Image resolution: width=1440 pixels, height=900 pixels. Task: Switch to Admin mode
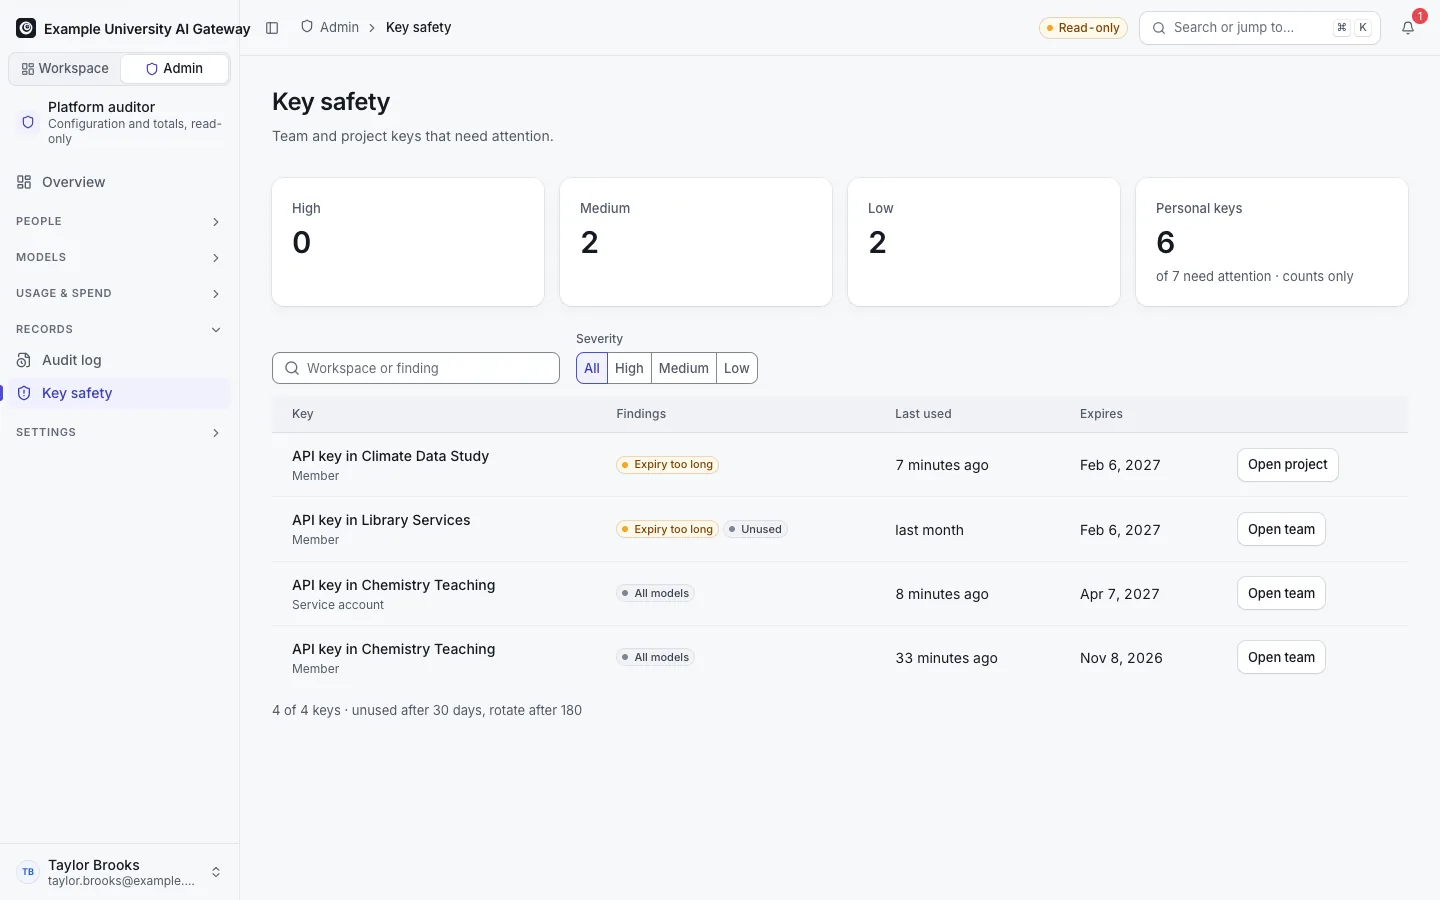(x=174, y=68)
